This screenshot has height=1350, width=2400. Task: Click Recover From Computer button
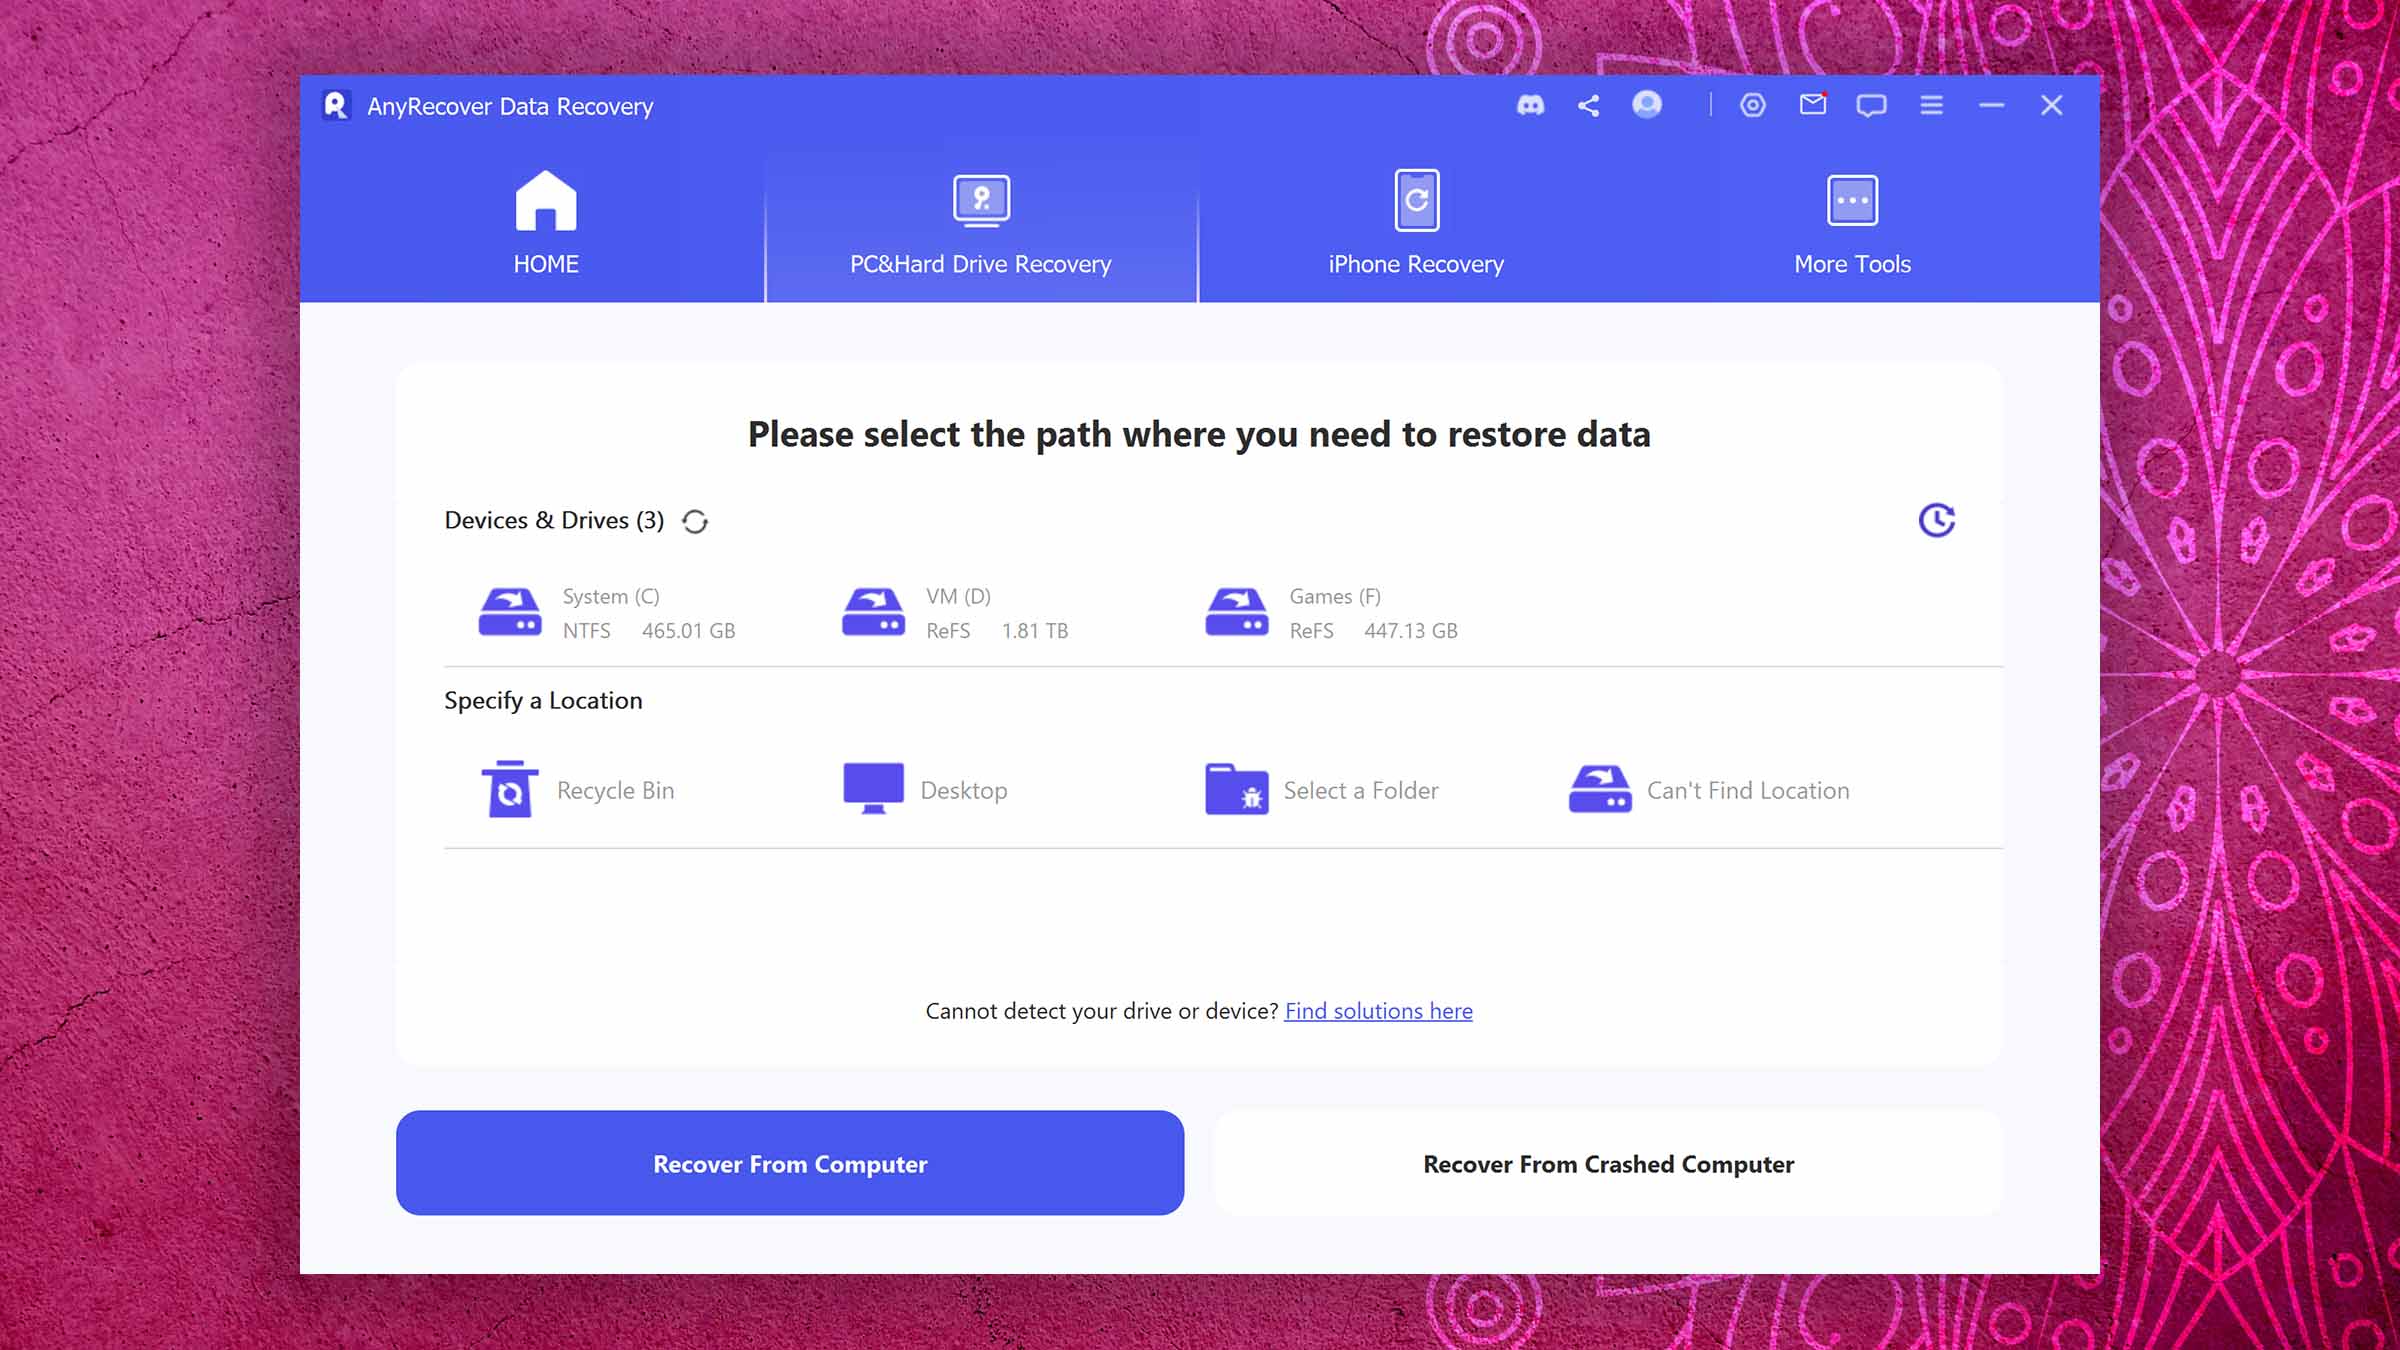tap(790, 1163)
